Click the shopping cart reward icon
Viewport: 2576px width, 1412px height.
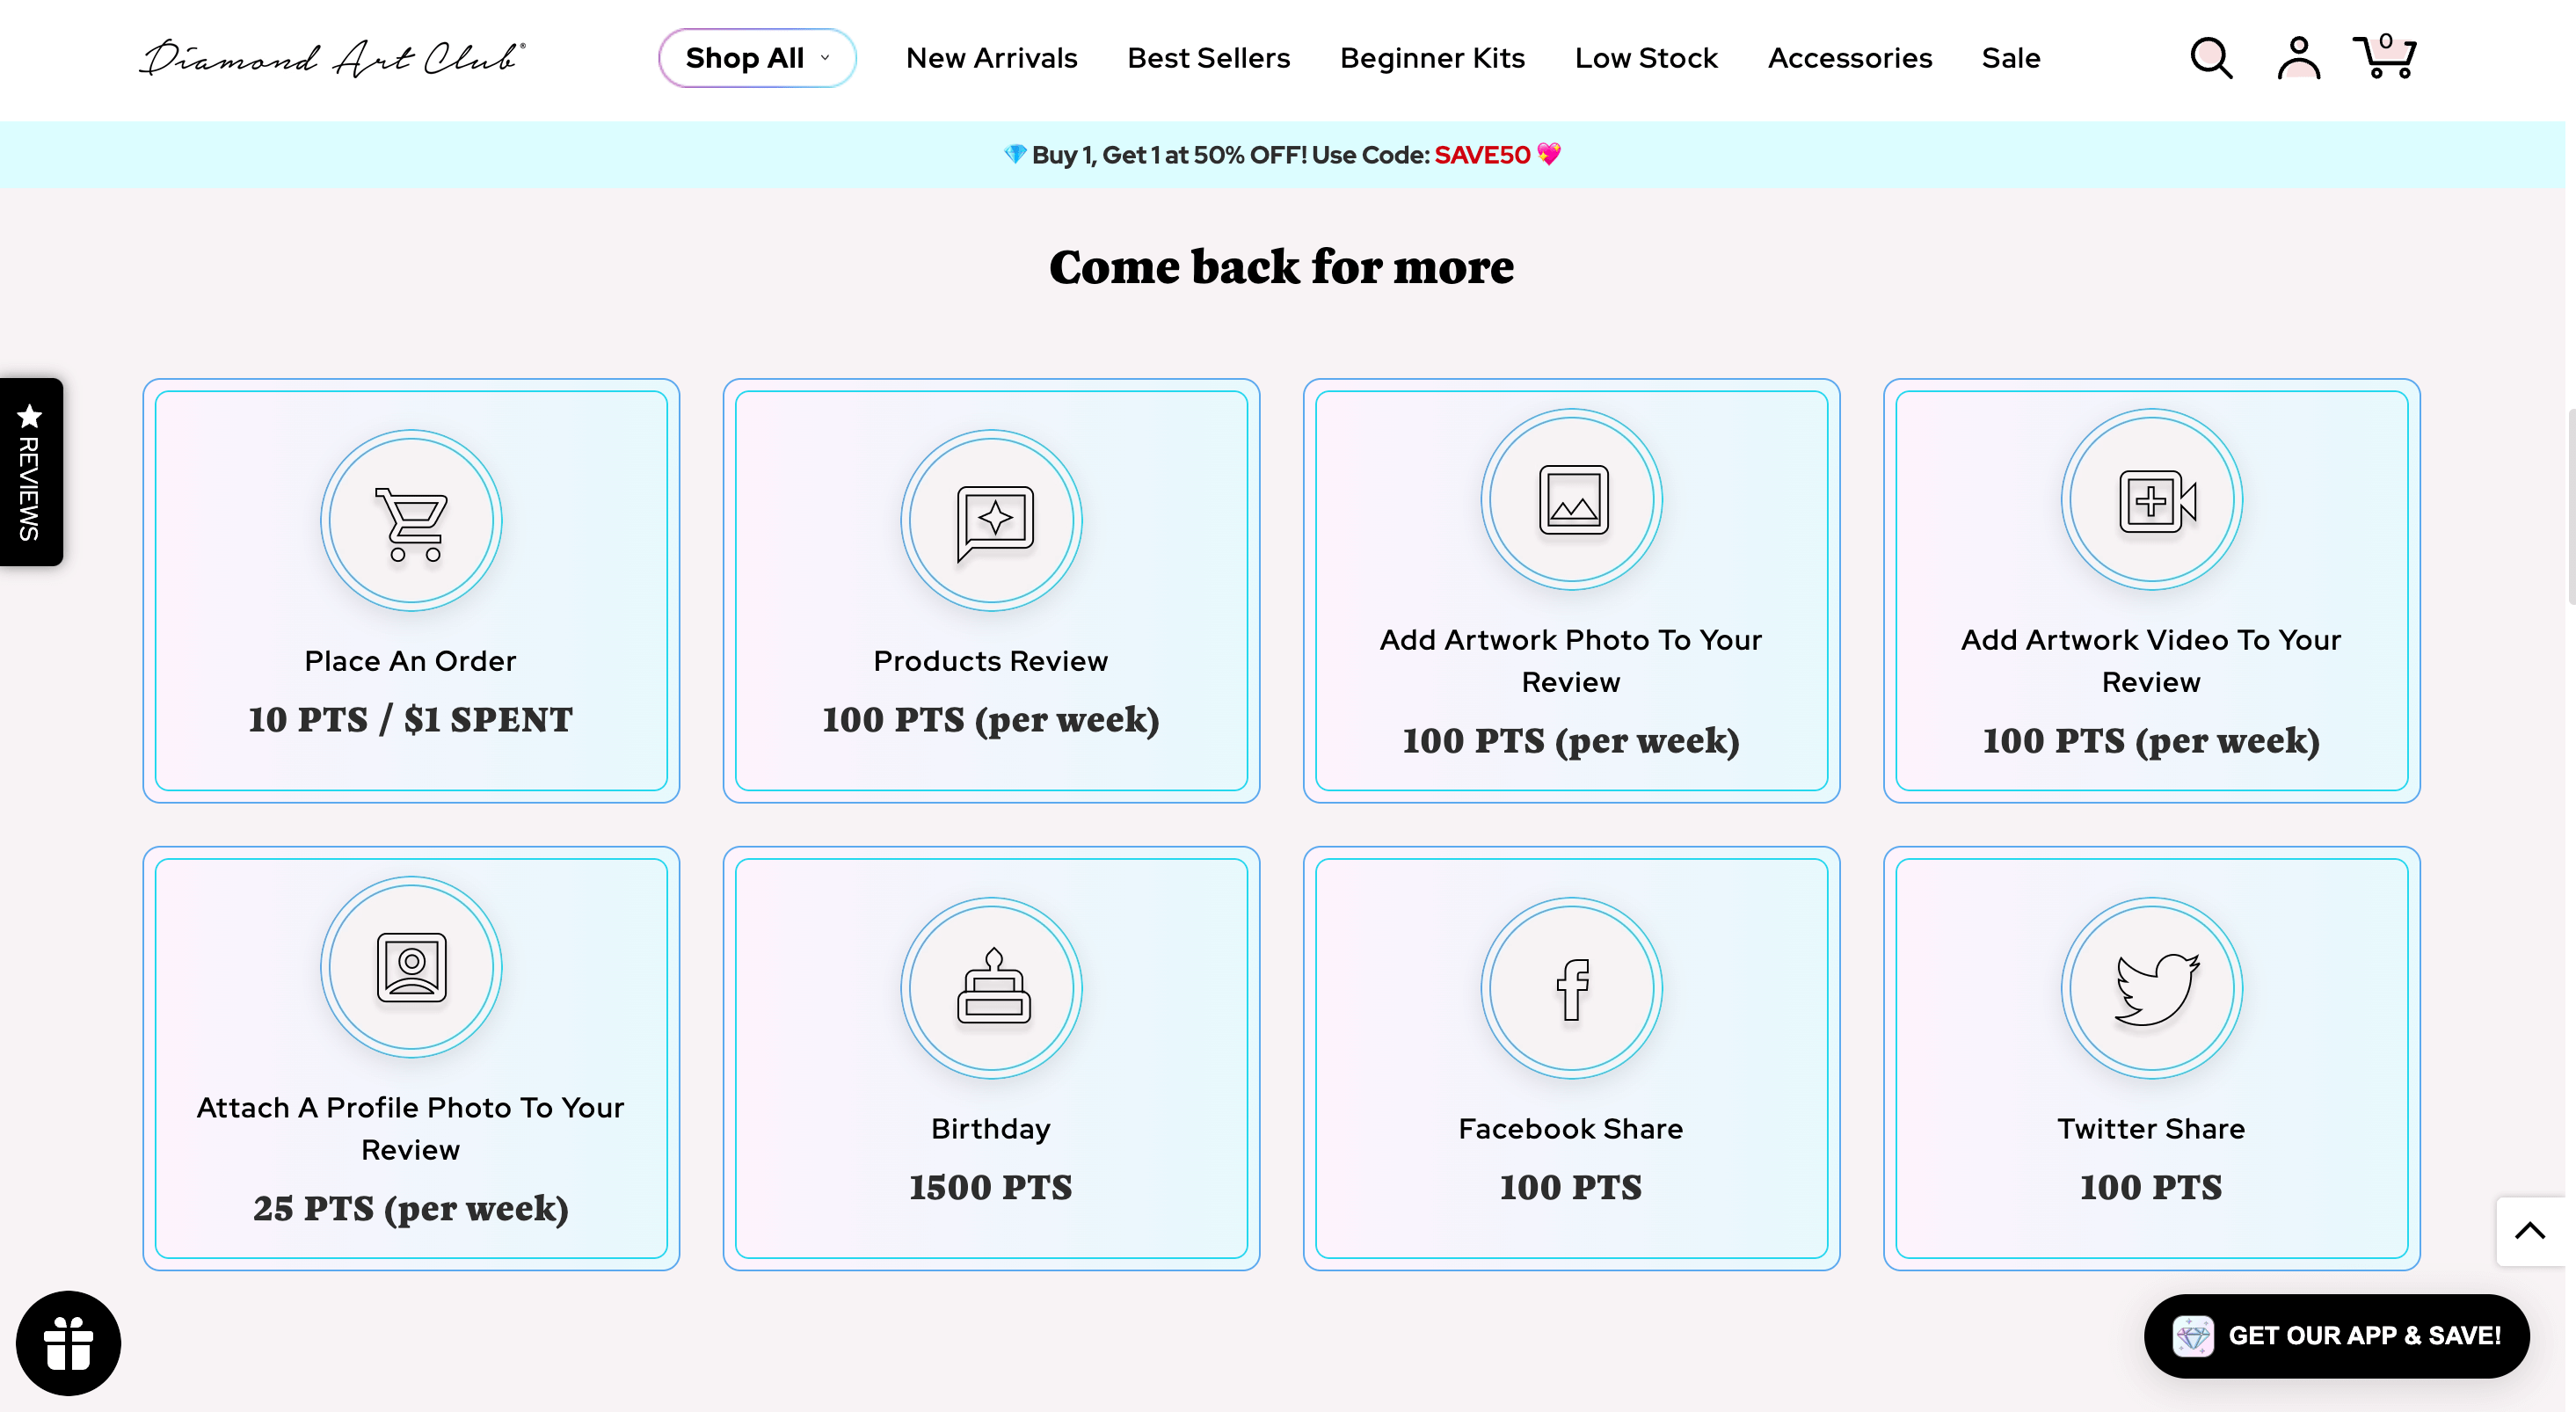[x=411, y=518]
